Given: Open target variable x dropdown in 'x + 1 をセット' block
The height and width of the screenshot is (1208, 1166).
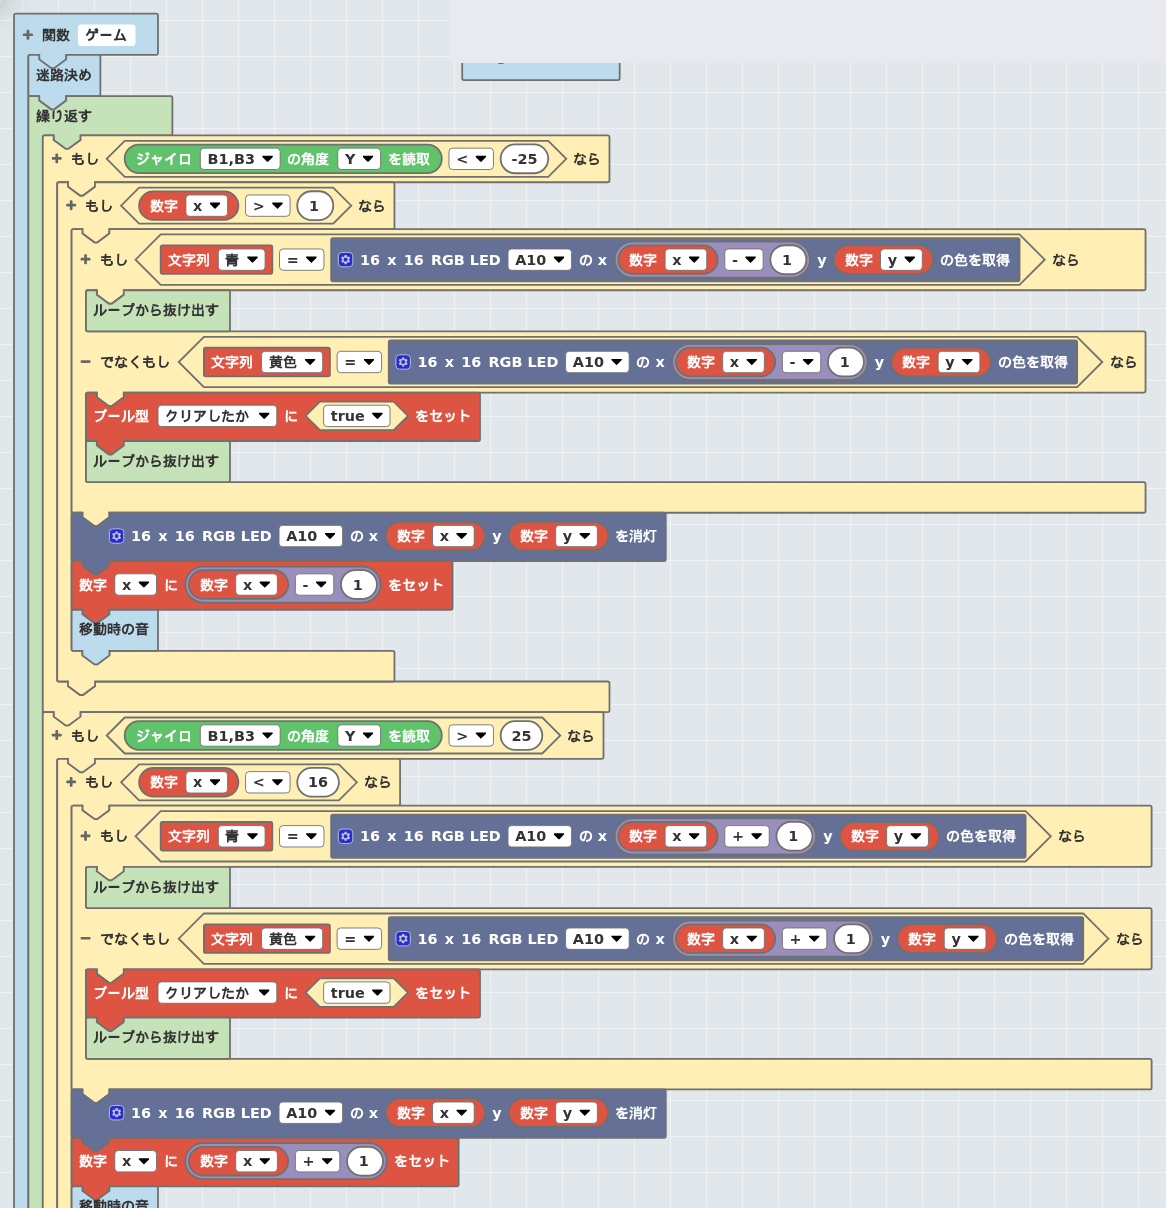Looking at the screenshot, I should point(136,1161).
